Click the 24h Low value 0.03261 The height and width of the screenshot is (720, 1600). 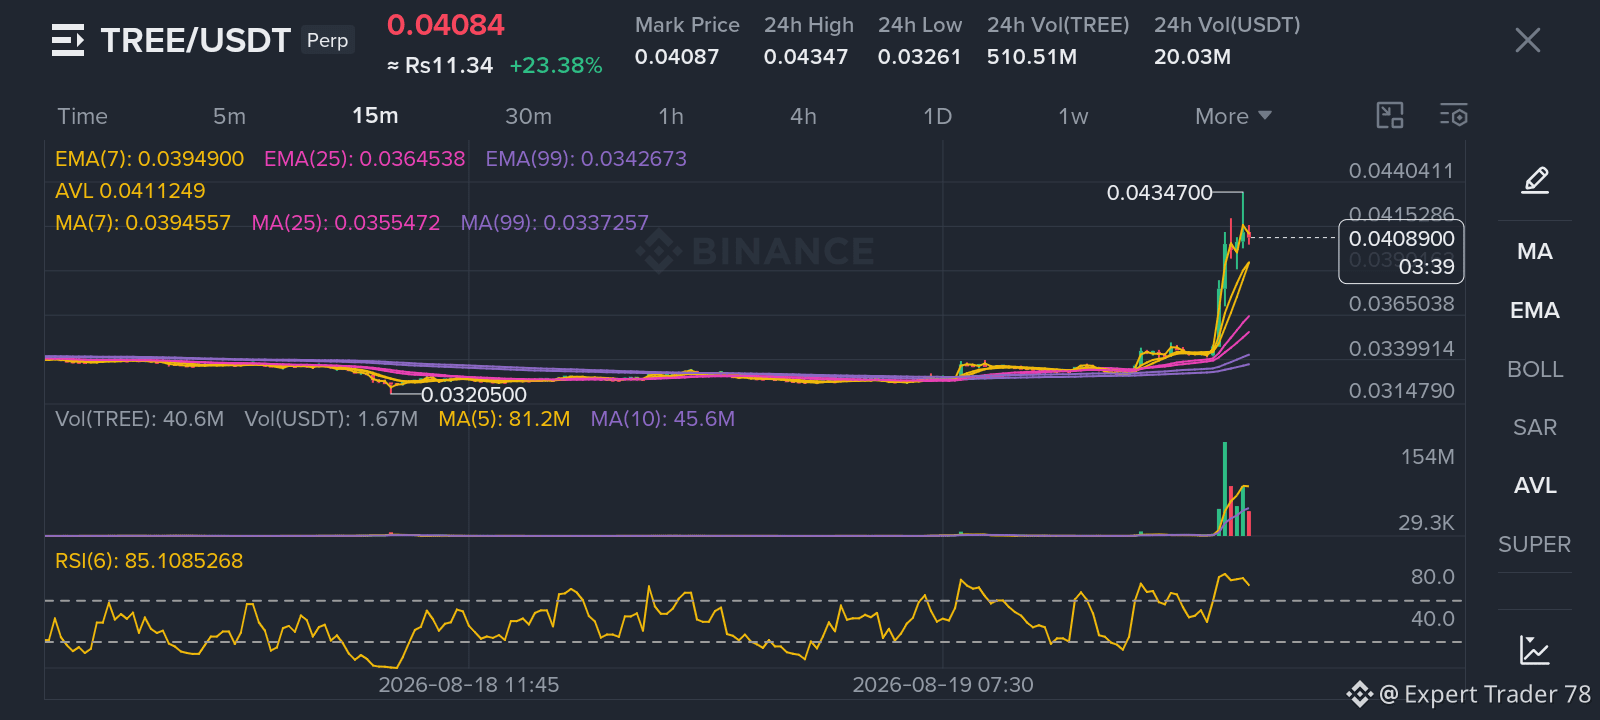coord(919,57)
